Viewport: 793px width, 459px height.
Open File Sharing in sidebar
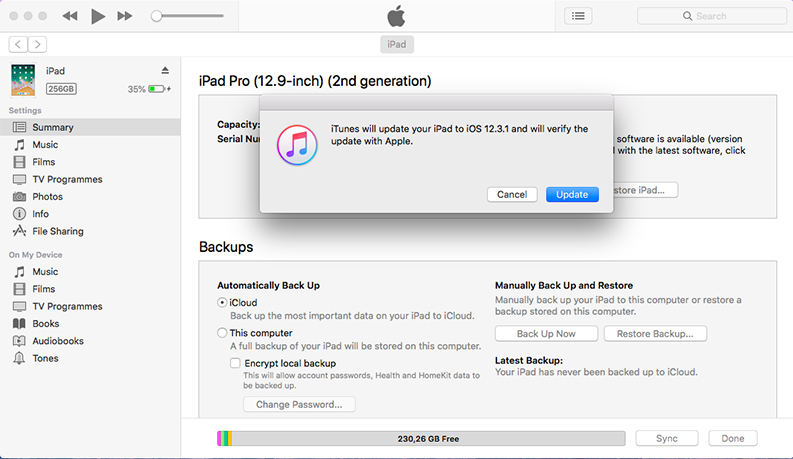(x=90, y=231)
